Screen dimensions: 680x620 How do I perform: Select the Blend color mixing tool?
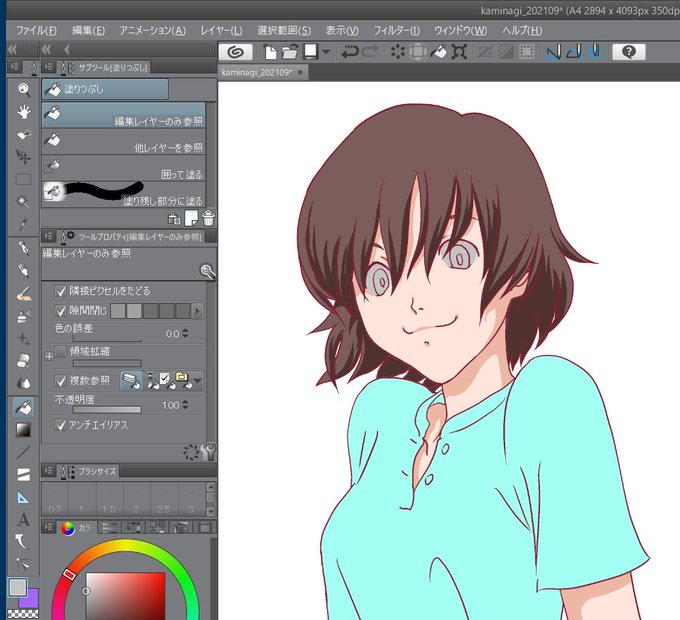pyautogui.click(x=23, y=383)
